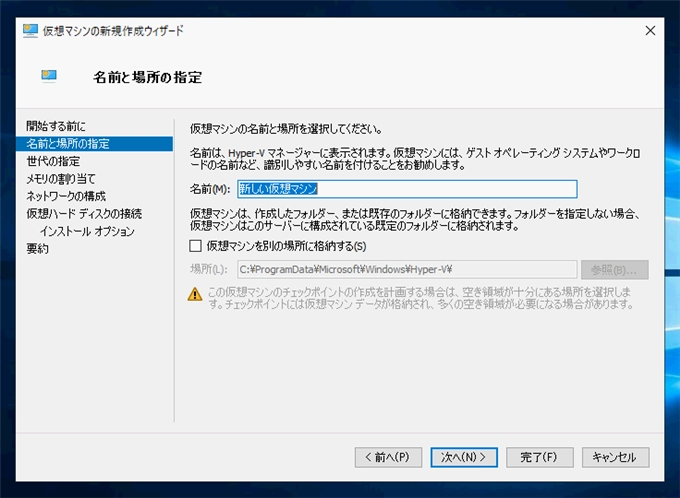Image resolution: width=680 pixels, height=498 pixels.
Task: Click the 場所(L): label
Action: [209, 269]
